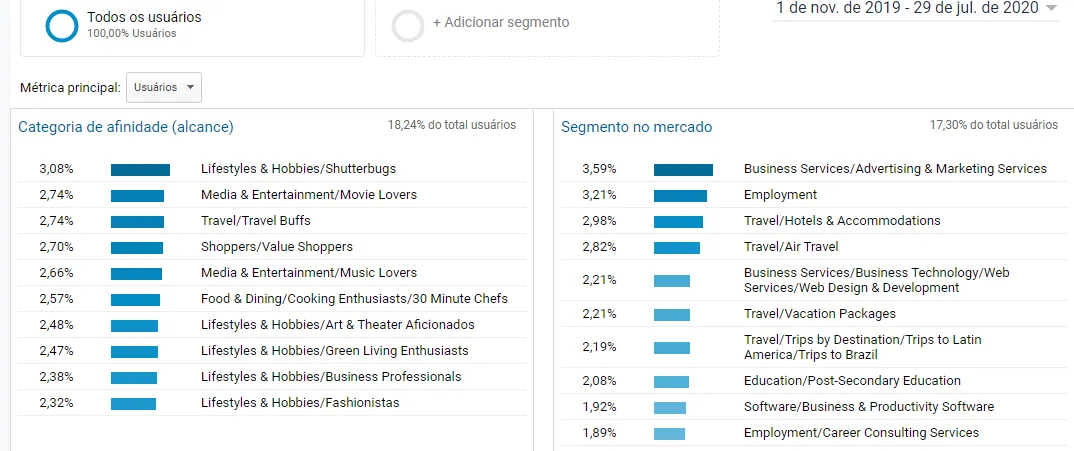This screenshot has height=451, width=1074.
Task: Click the Travel/Hotels & Accommodations row
Action: 814,221
